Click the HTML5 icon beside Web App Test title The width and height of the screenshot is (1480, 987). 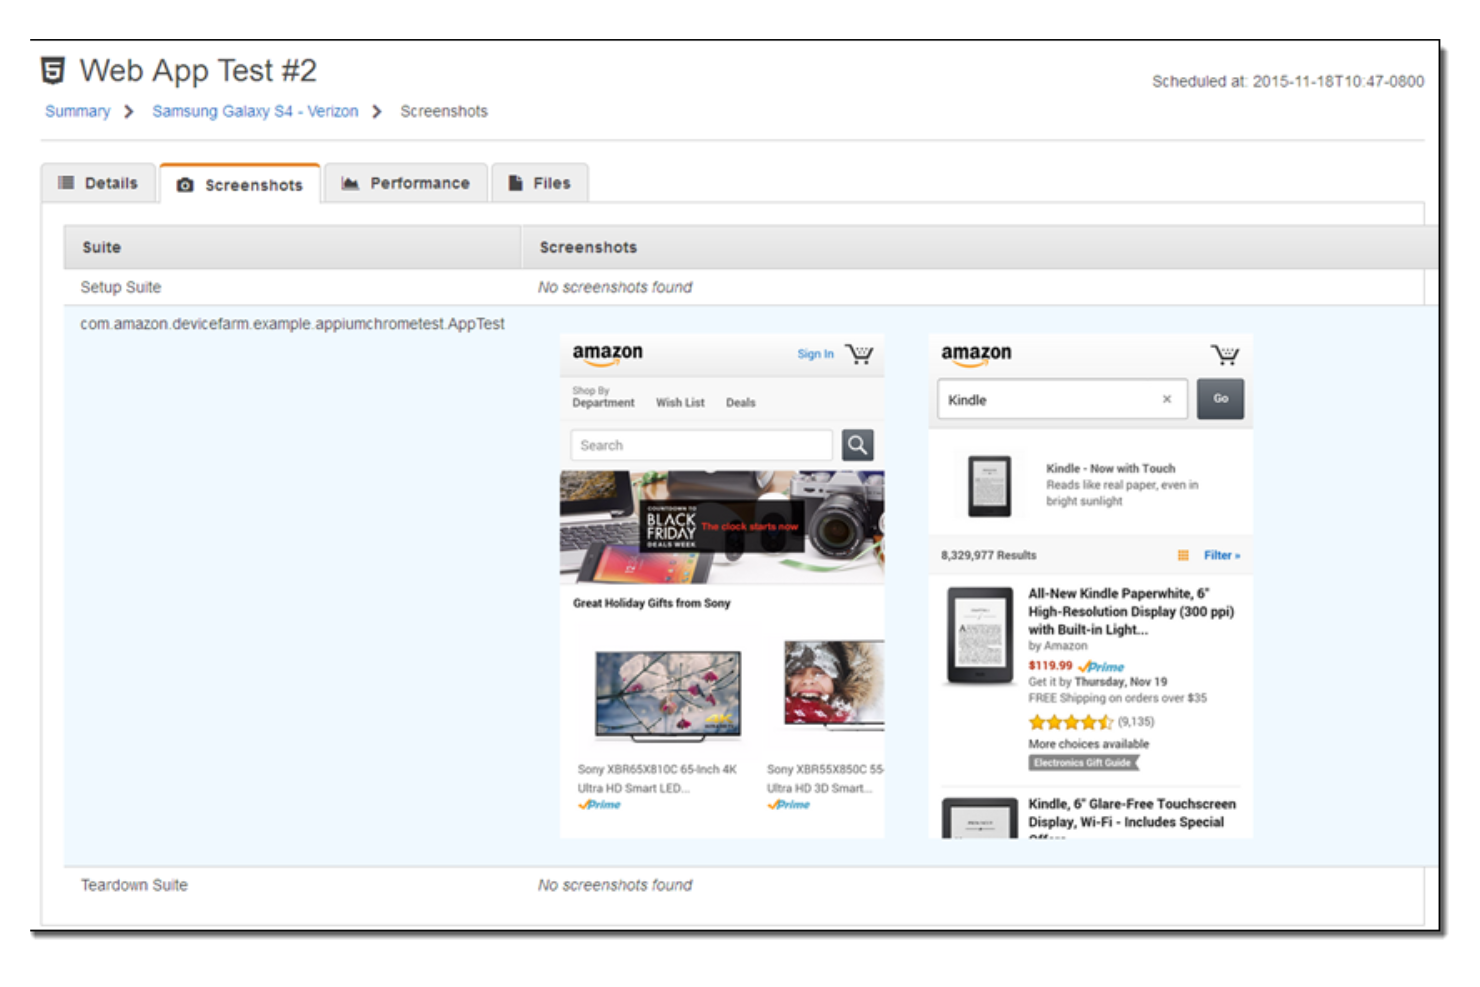pyautogui.click(x=52, y=71)
